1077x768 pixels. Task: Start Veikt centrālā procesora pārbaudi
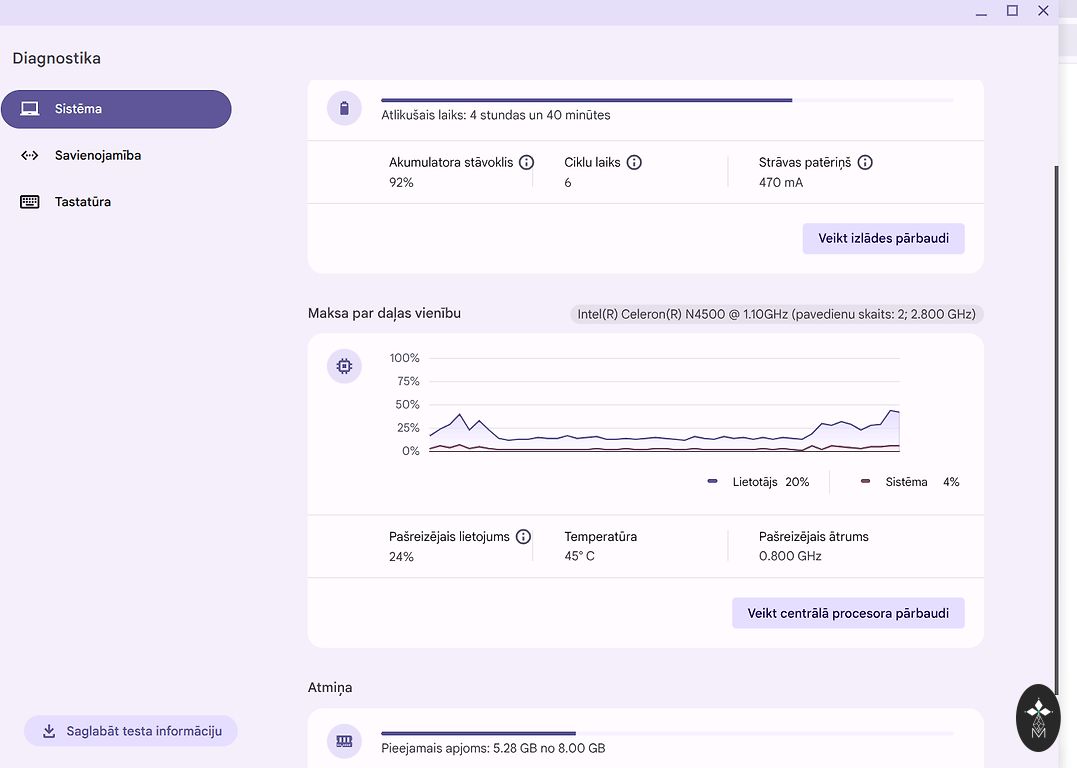point(848,613)
